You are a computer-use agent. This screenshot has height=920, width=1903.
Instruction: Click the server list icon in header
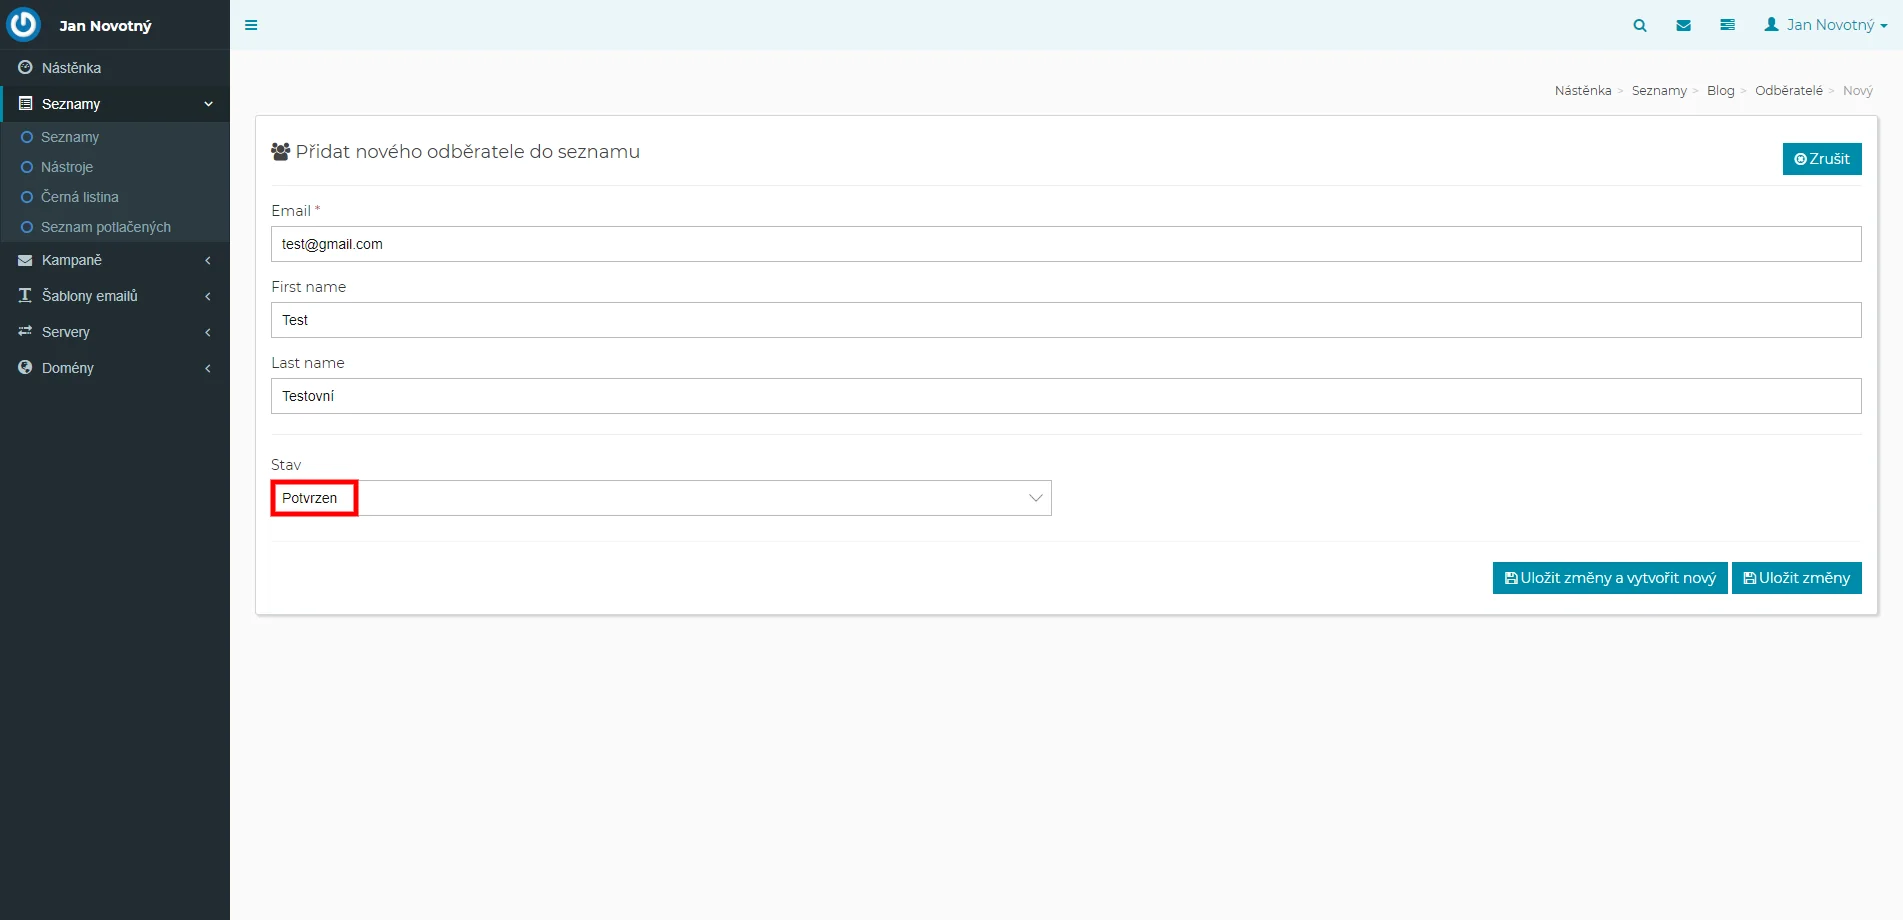(x=1727, y=25)
